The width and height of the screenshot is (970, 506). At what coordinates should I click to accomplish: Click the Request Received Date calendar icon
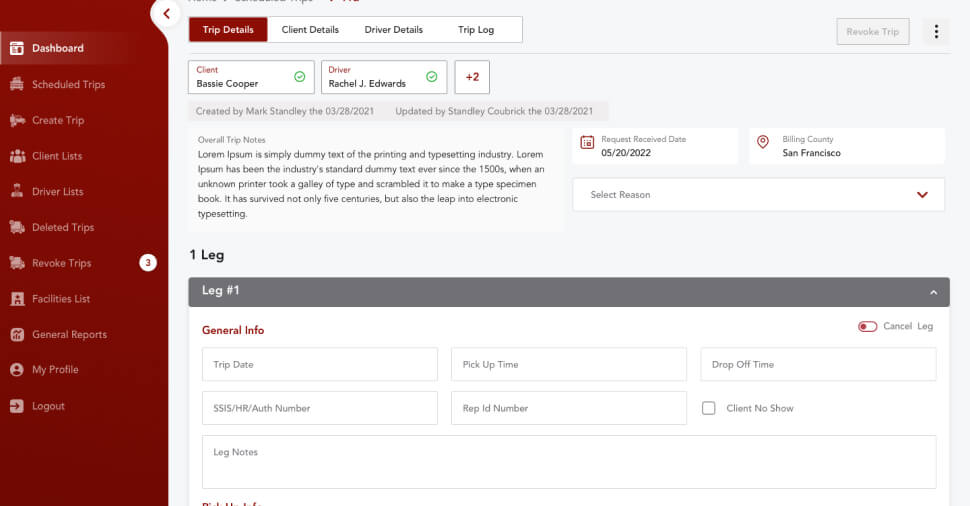coord(588,143)
